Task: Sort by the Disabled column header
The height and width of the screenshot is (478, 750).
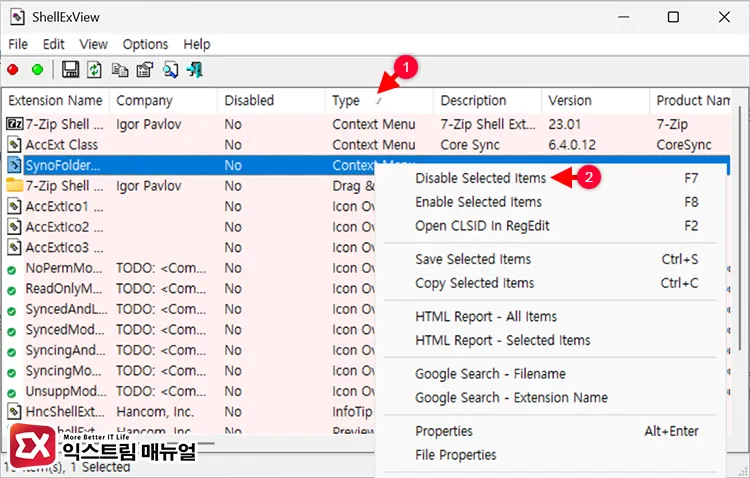Action: [272, 100]
